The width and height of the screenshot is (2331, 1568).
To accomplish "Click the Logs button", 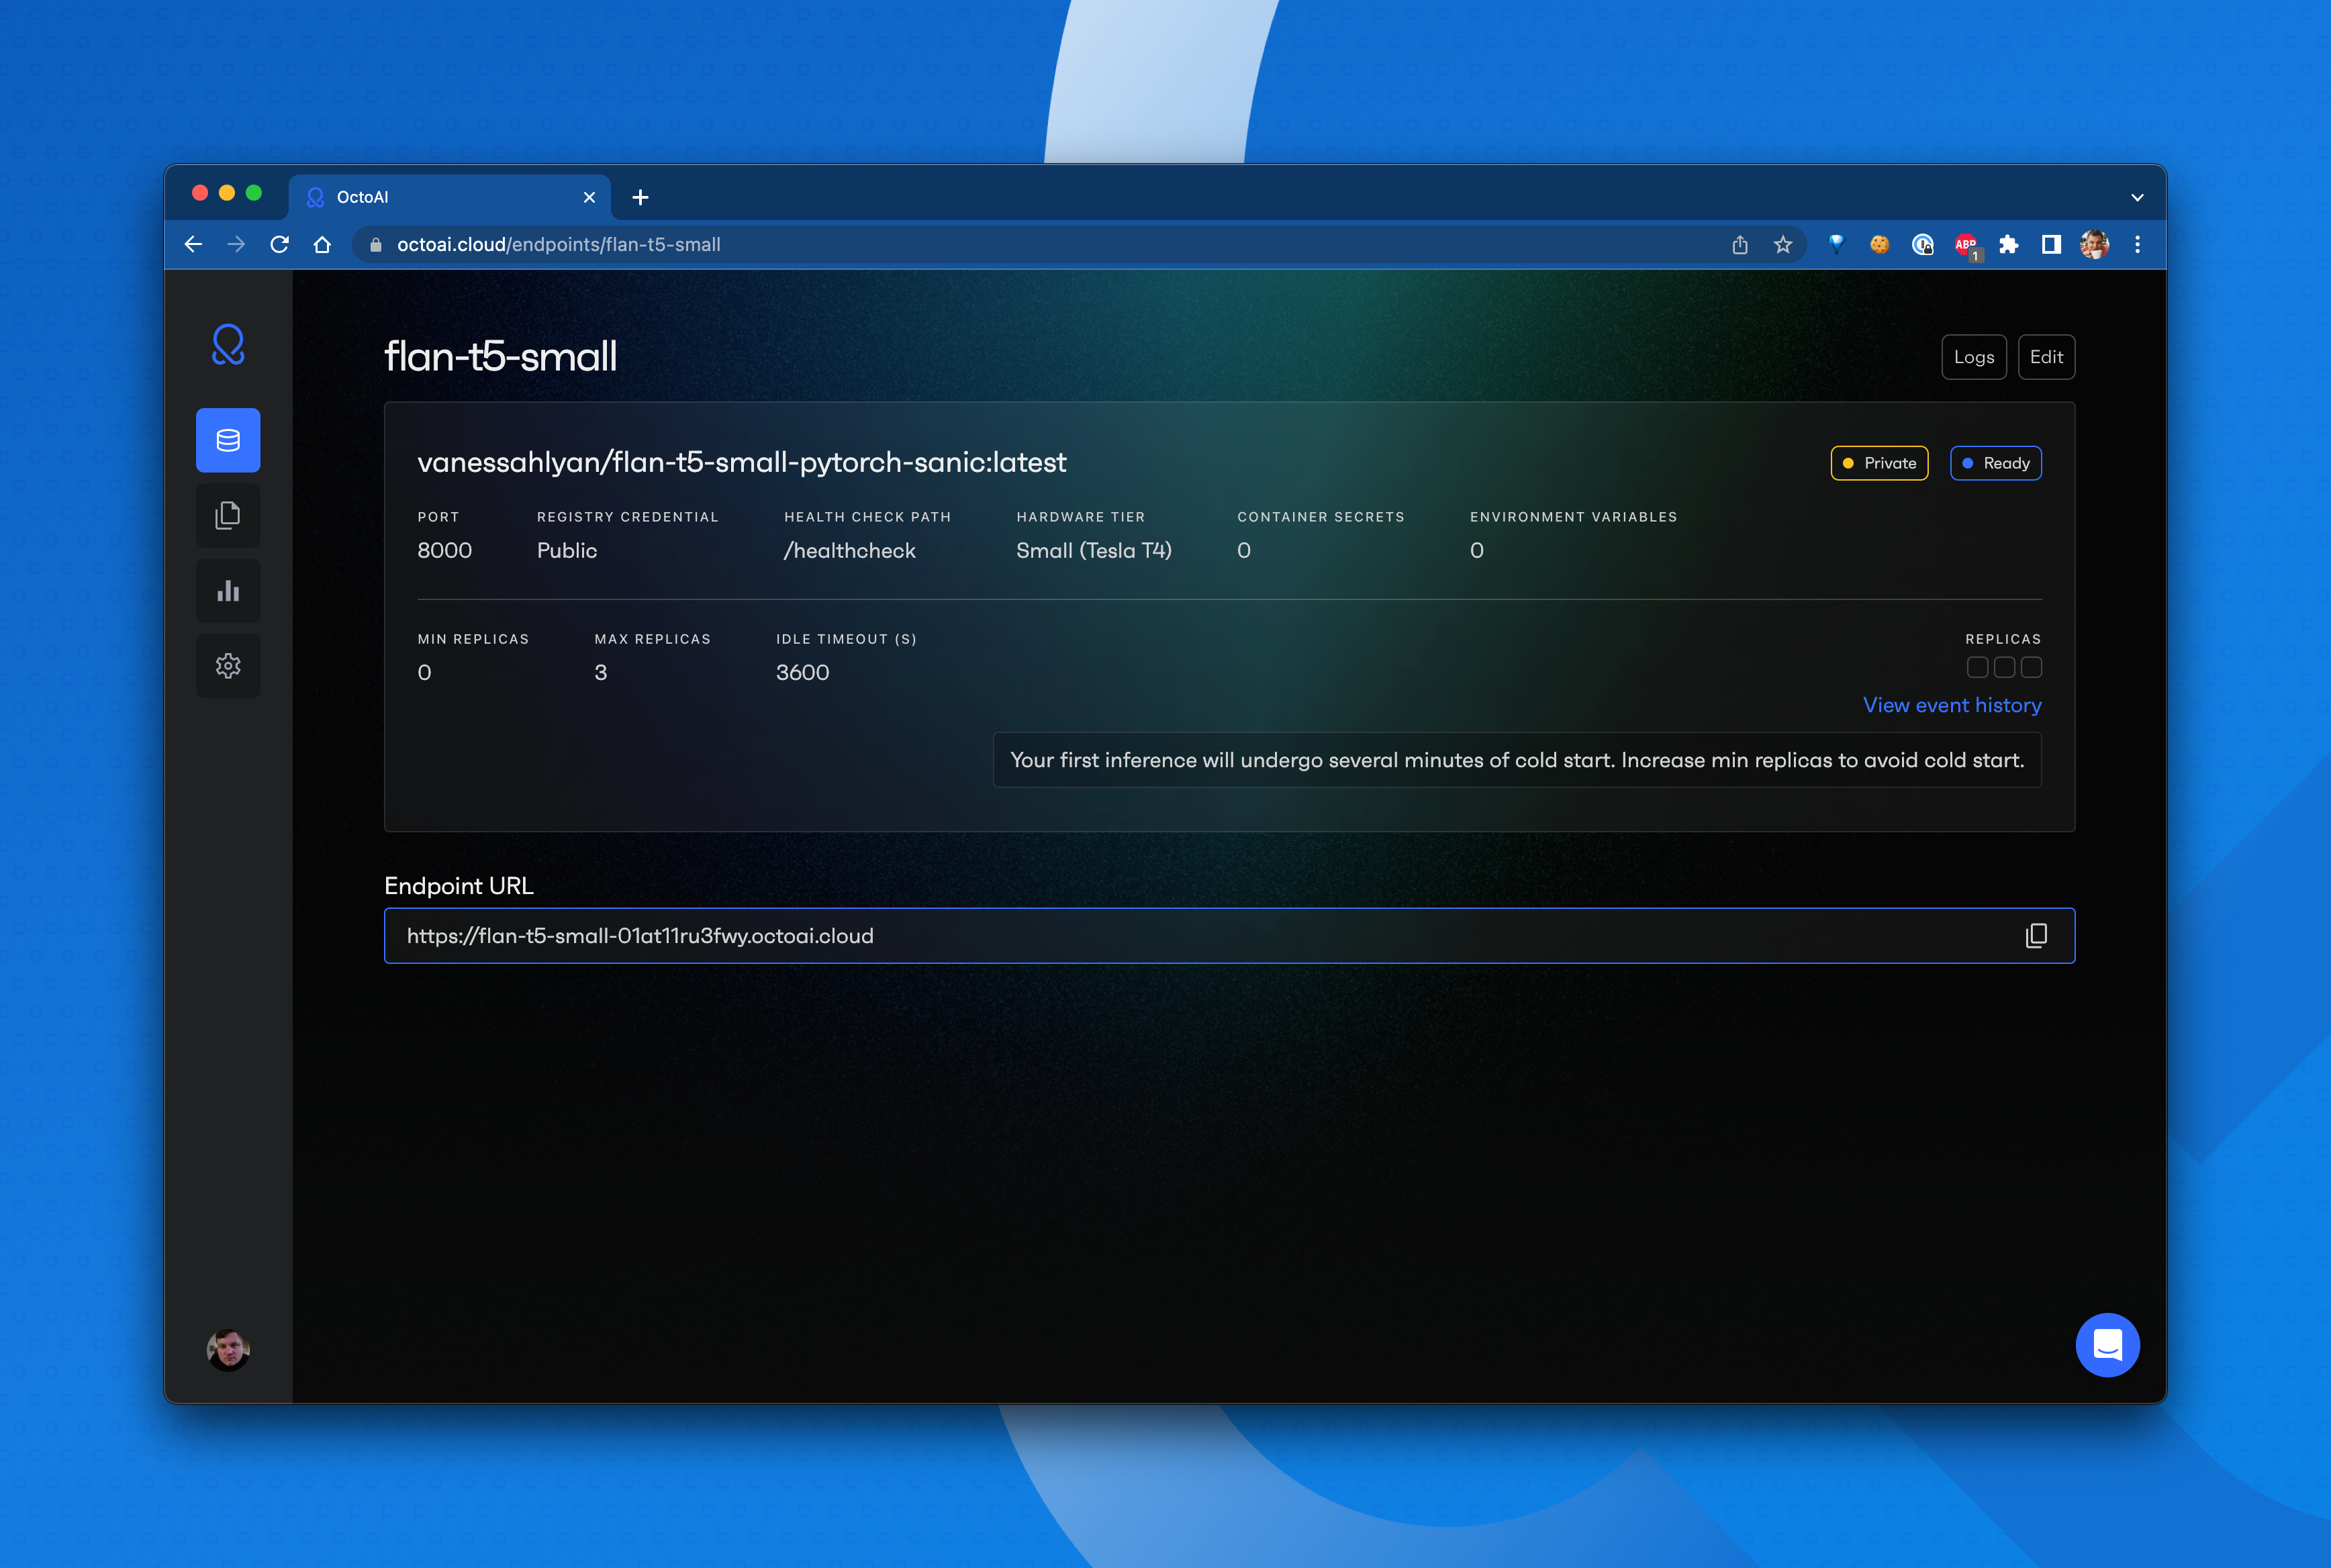I will 1973,357.
